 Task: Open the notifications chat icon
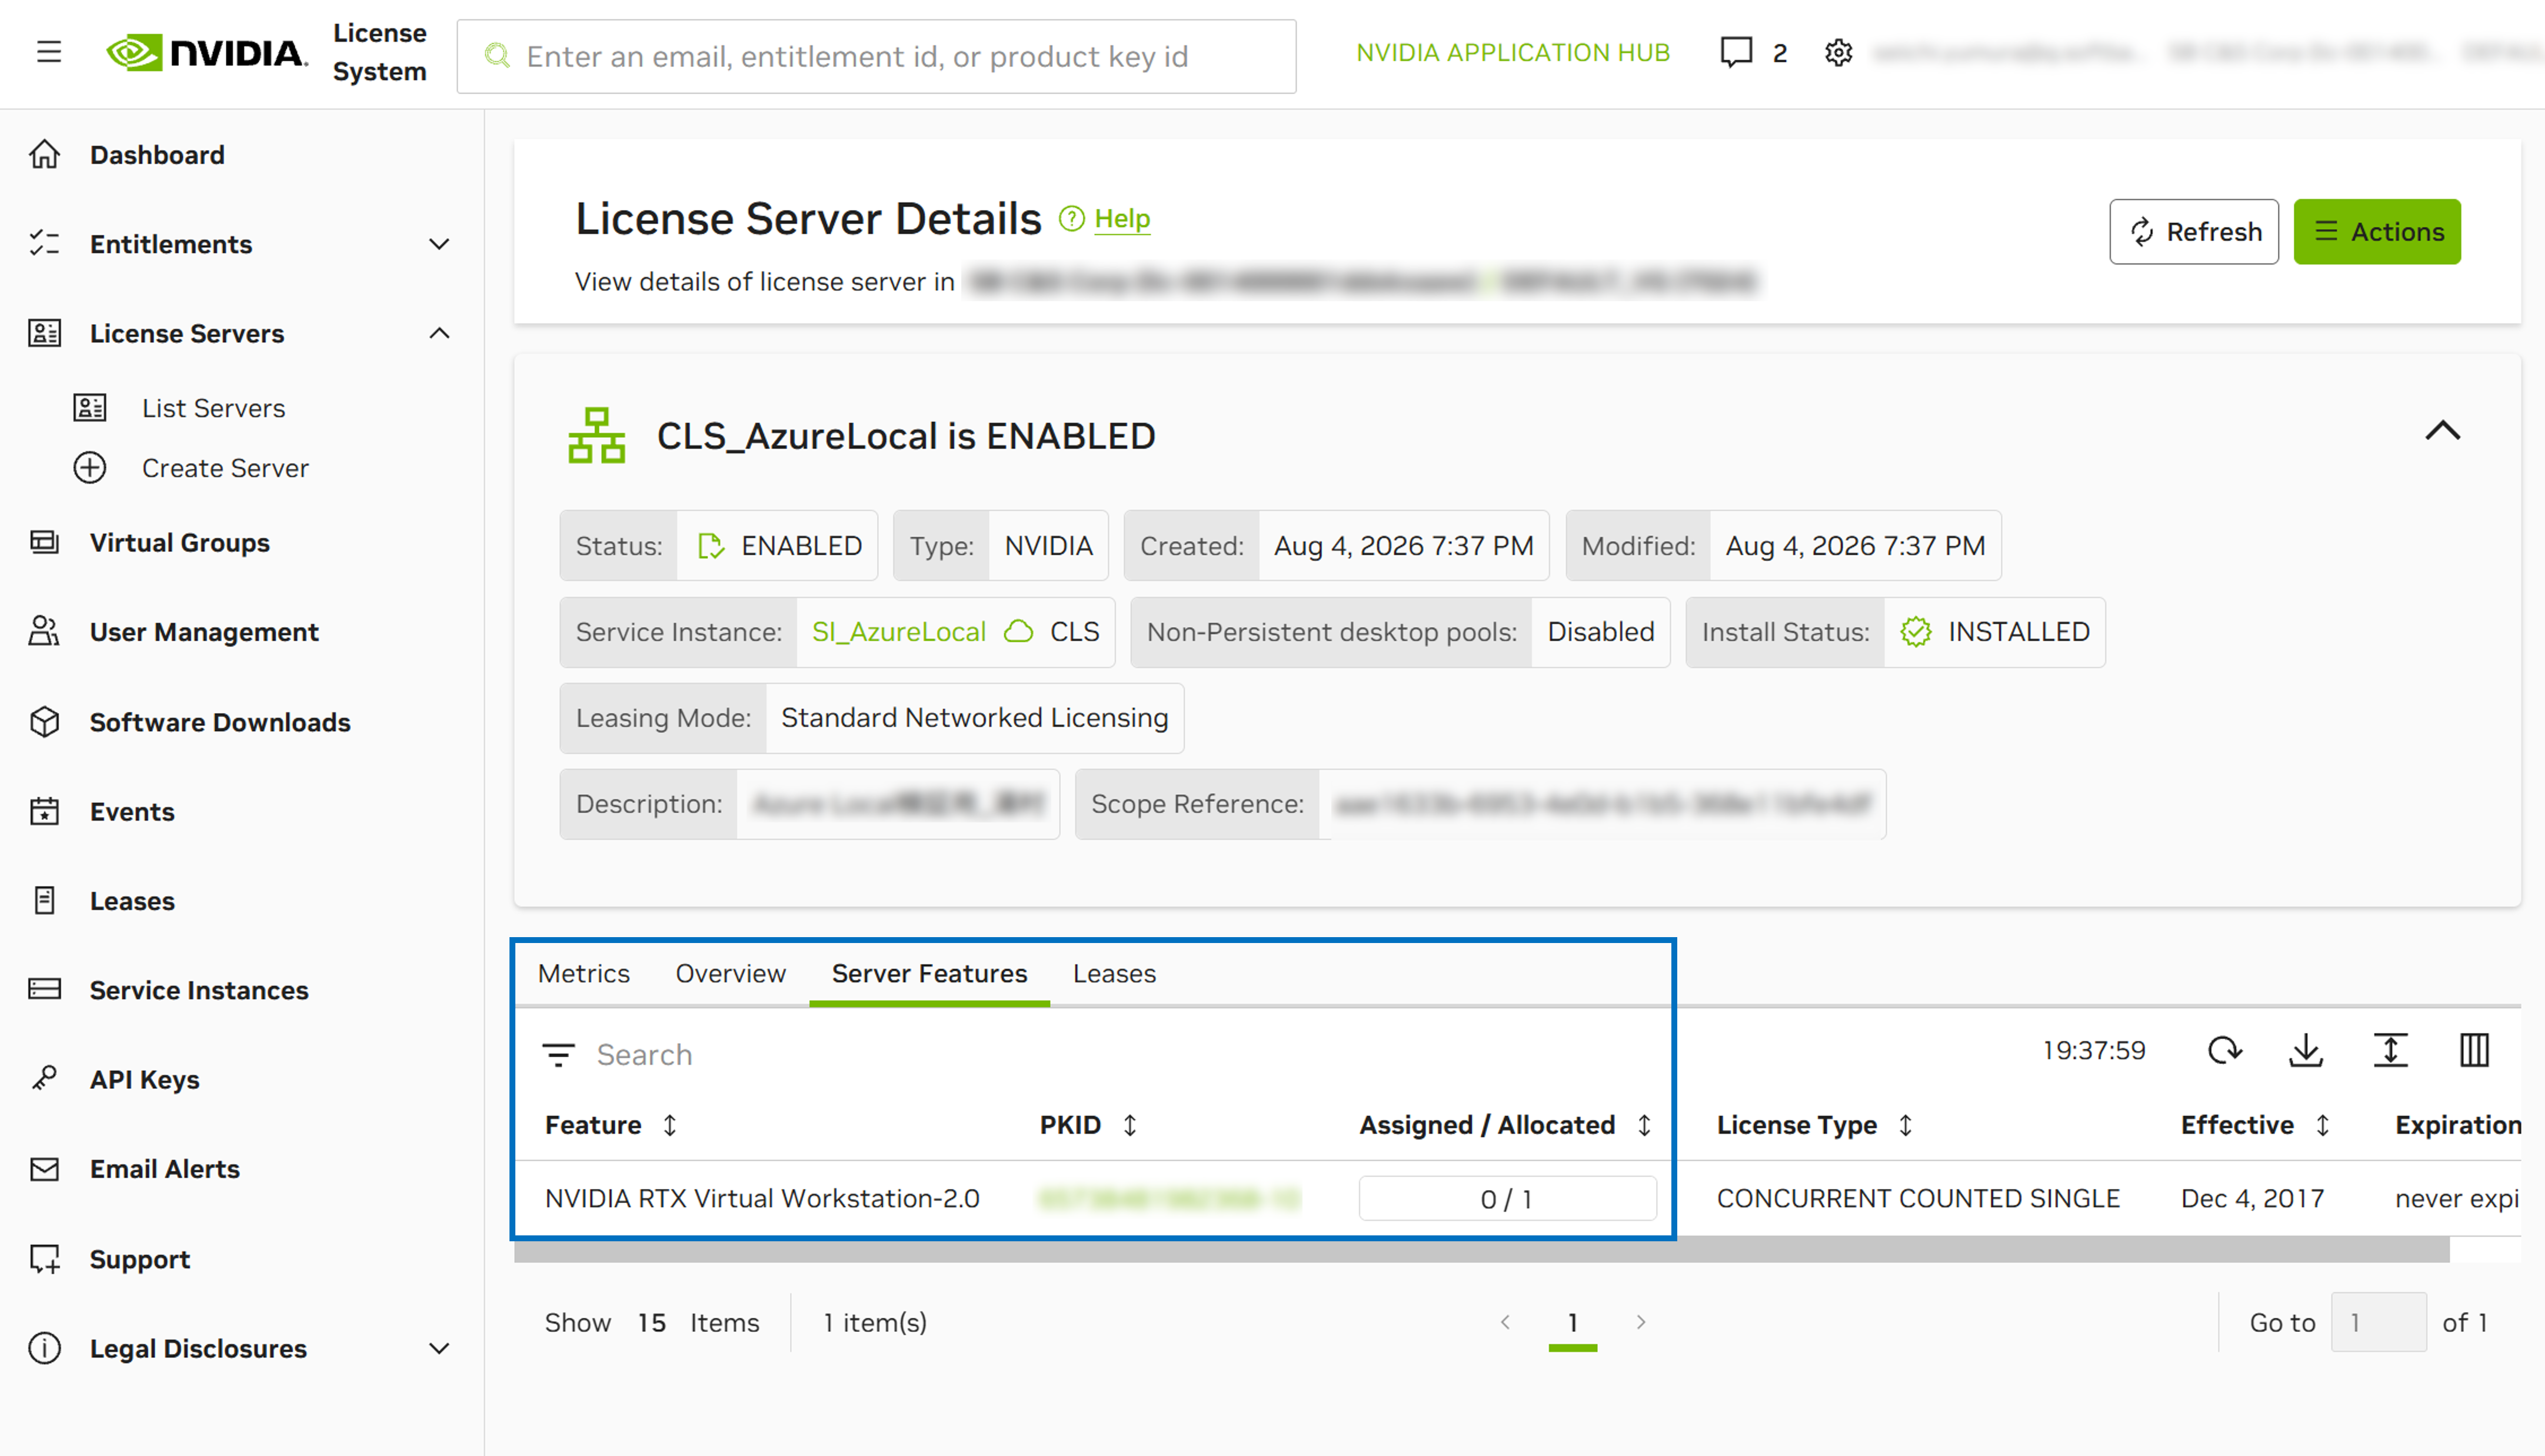pos(1736,52)
